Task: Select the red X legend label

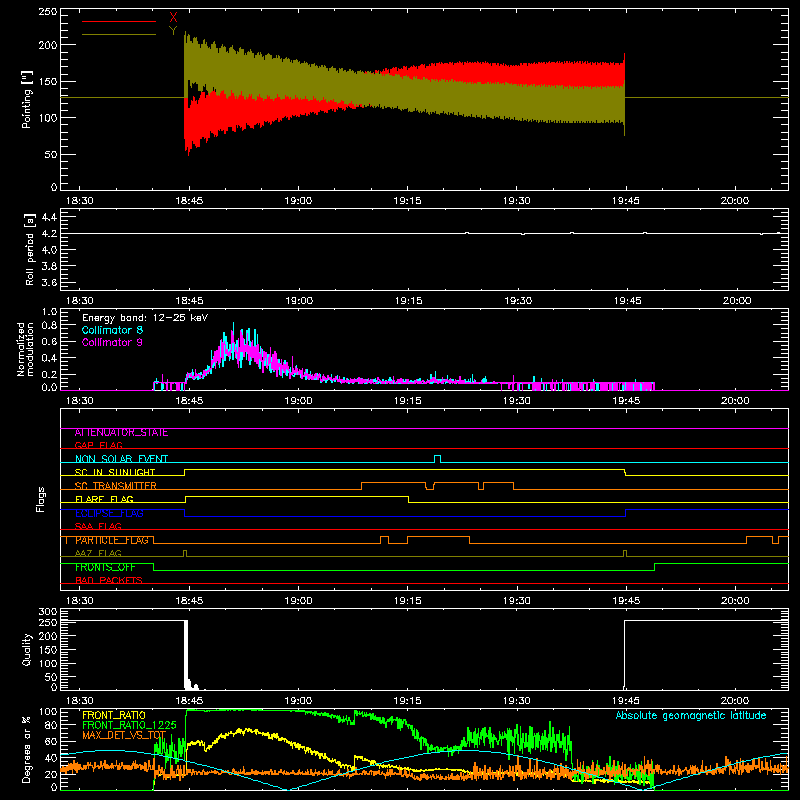Action: coord(173,18)
